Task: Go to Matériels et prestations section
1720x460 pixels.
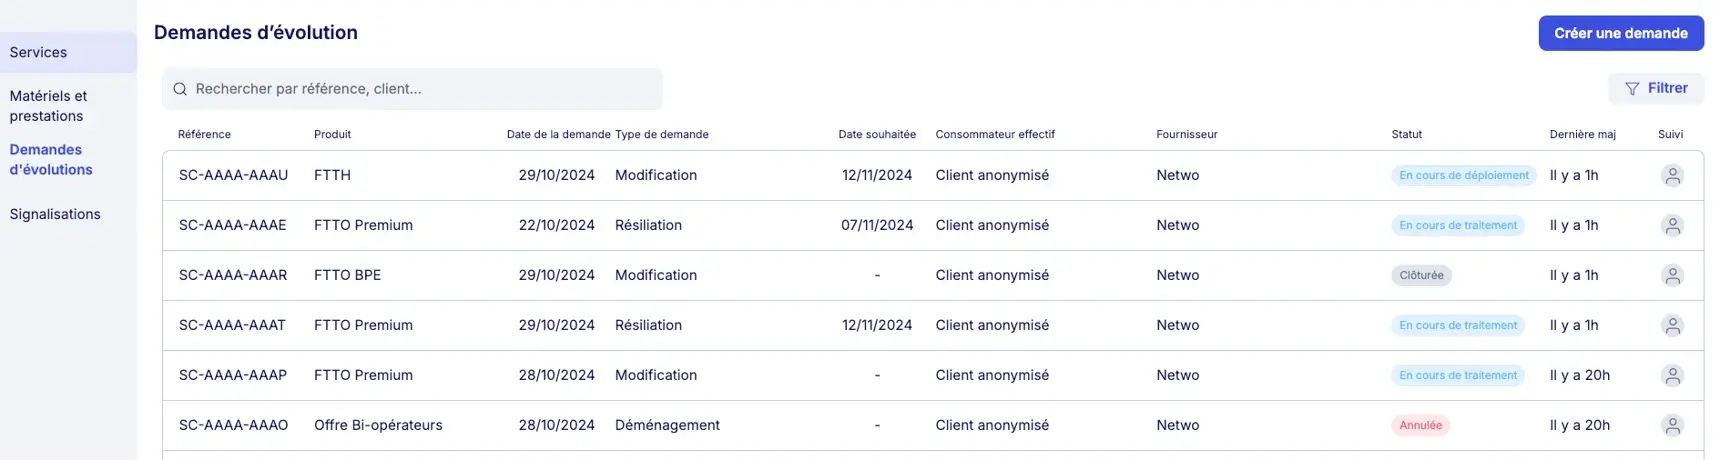Action: pos(48,106)
